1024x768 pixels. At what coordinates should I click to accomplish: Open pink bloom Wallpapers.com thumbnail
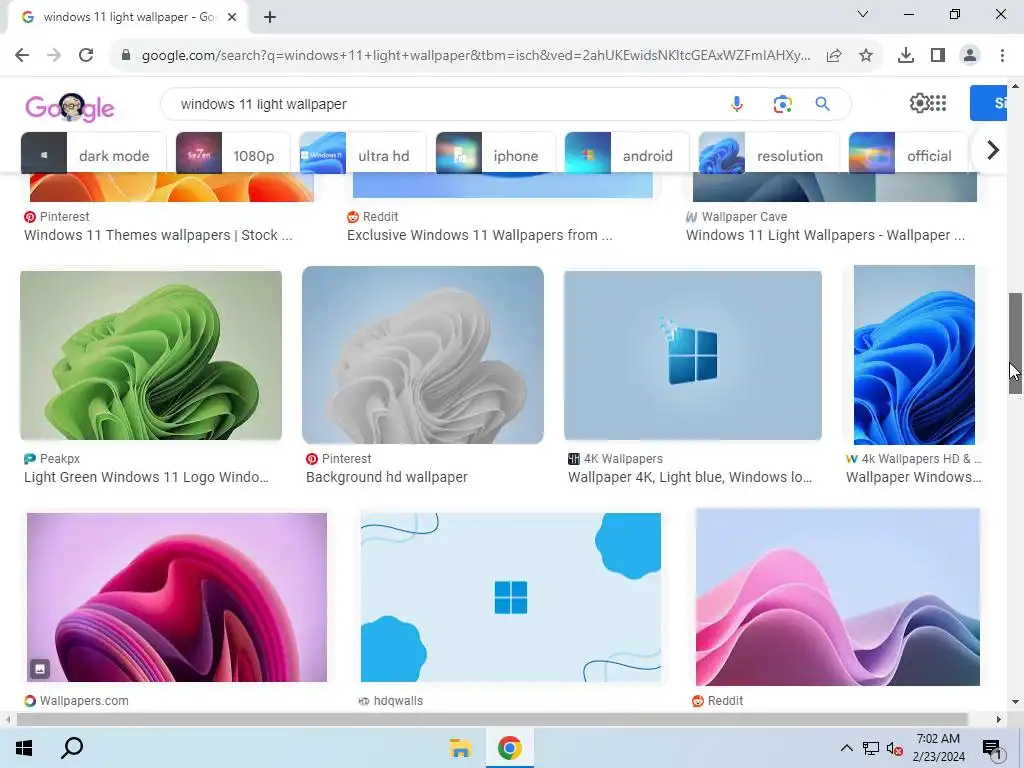pyautogui.click(x=177, y=598)
